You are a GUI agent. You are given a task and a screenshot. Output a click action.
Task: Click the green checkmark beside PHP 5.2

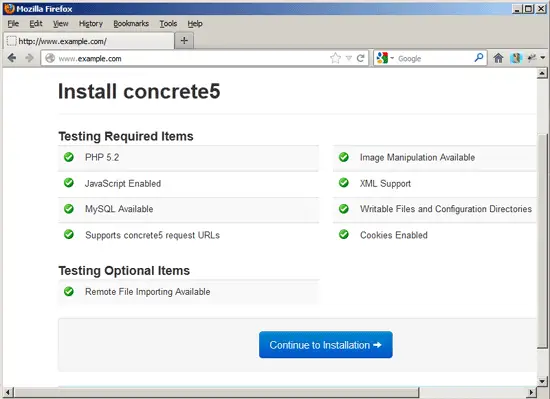[69, 157]
